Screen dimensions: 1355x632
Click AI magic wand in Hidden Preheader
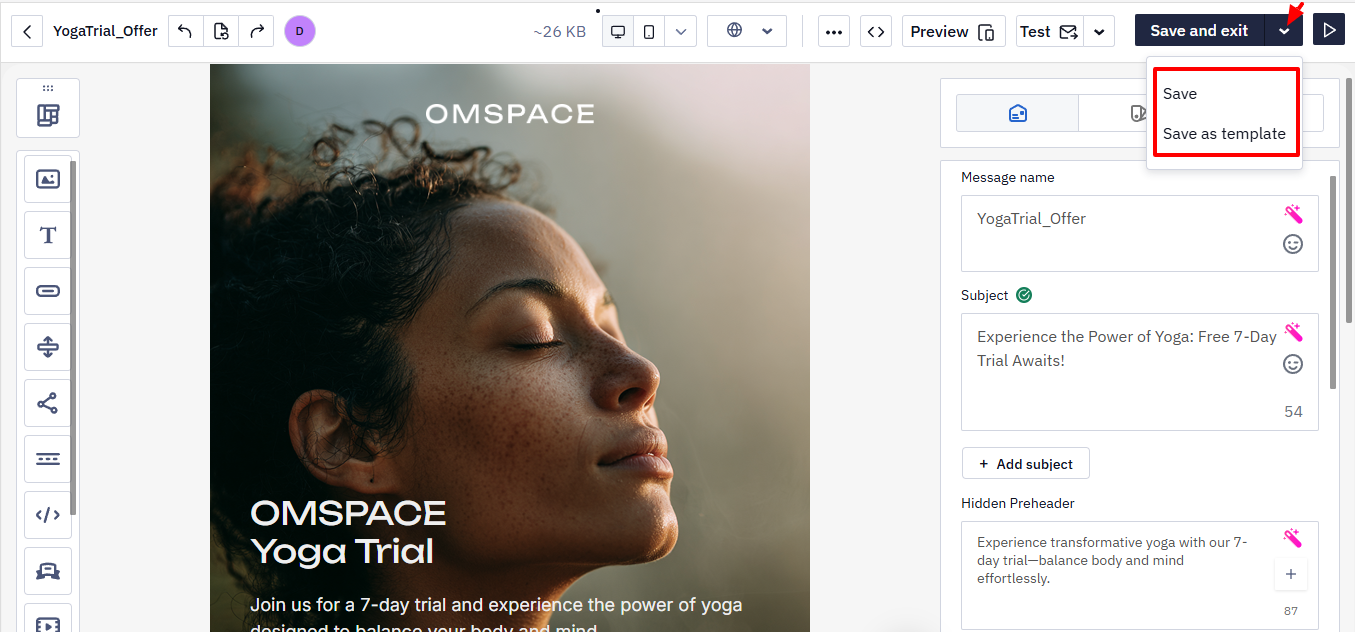click(x=1293, y=539)
